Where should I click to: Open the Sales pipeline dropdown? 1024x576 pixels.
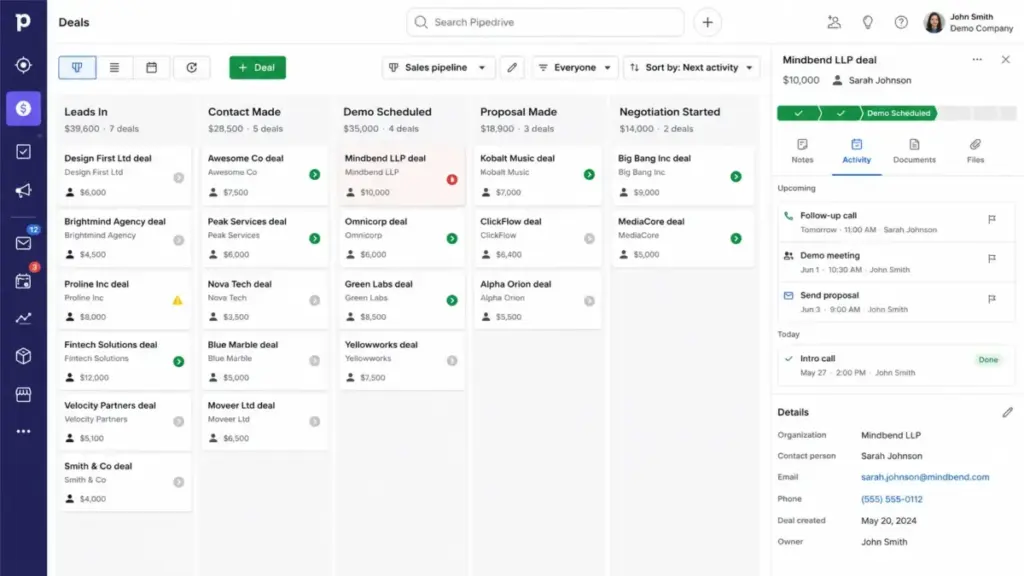click(438, 67)
